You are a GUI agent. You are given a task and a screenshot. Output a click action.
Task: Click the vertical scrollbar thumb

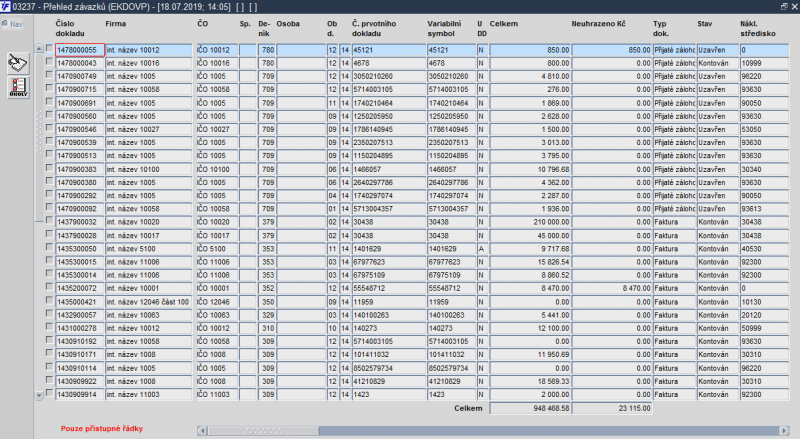39,137
